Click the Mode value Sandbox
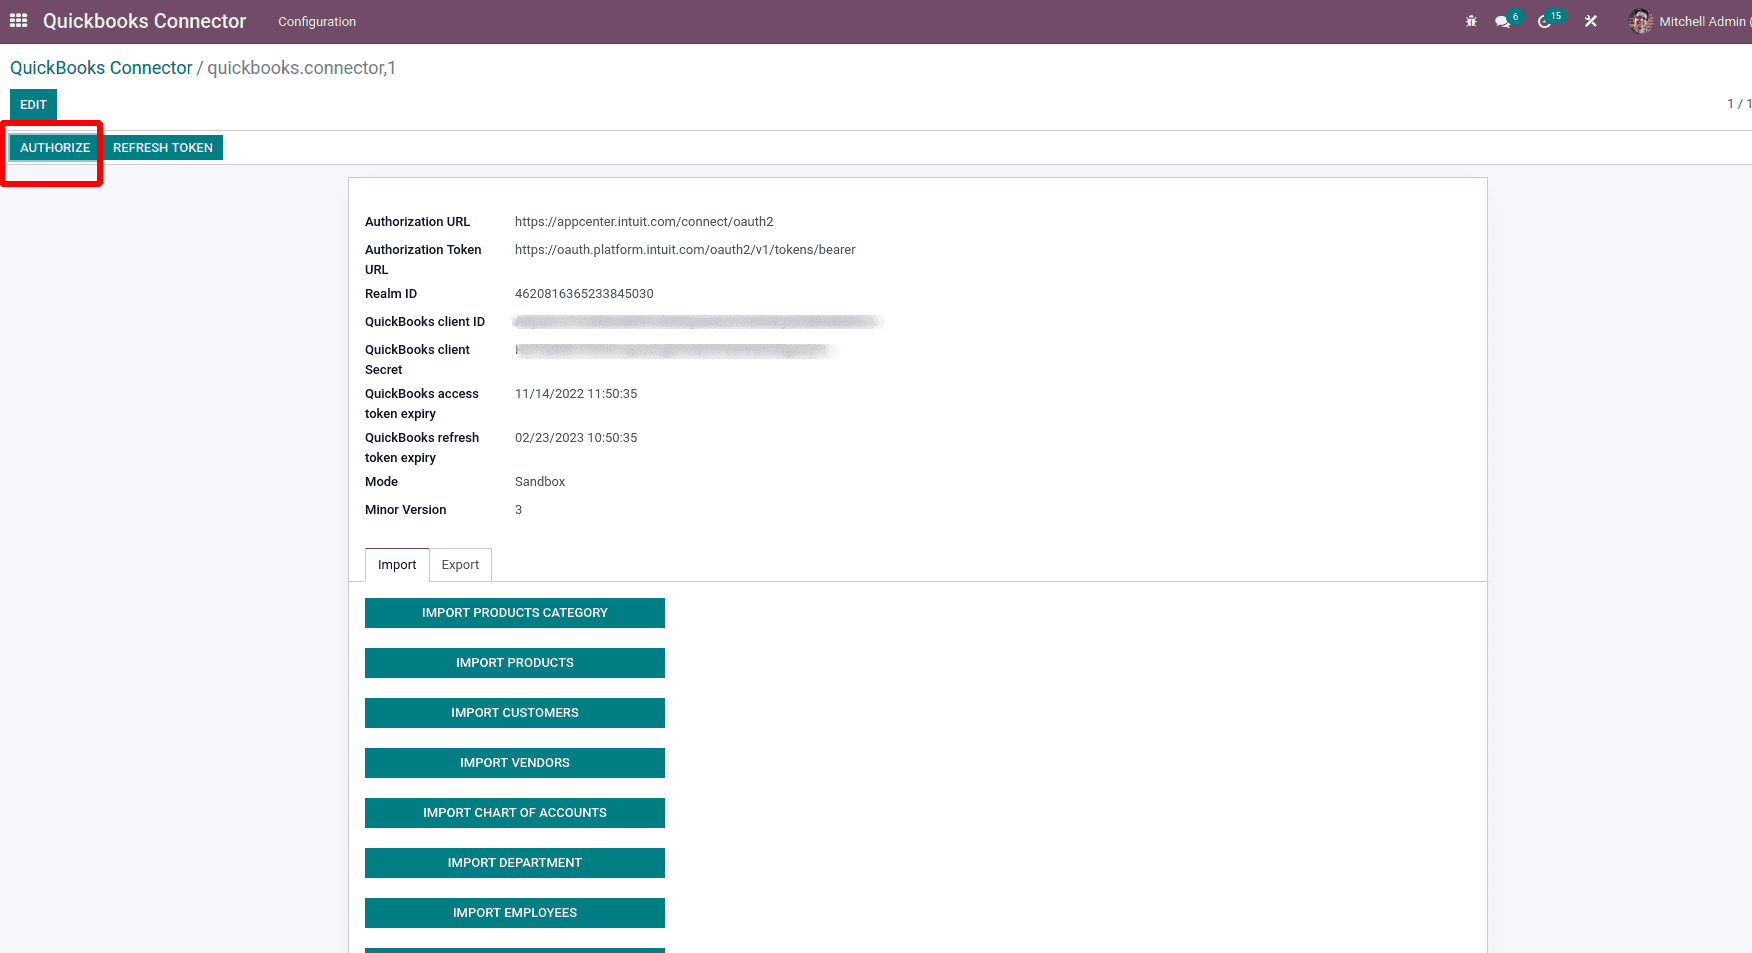 point(540,482)
